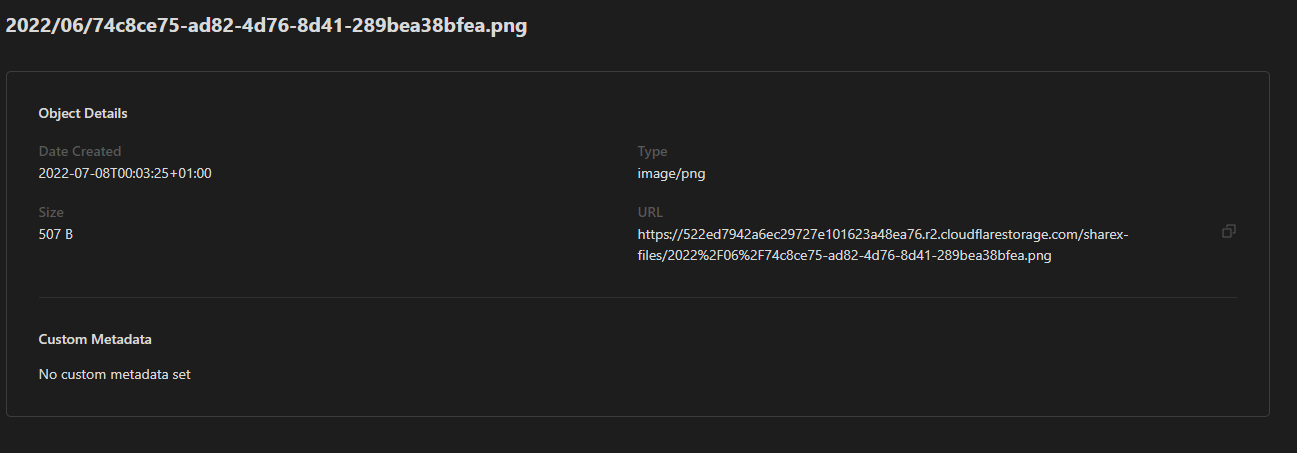Click the 2022/06 folder prefix in the title

click(x=44, y=26)
